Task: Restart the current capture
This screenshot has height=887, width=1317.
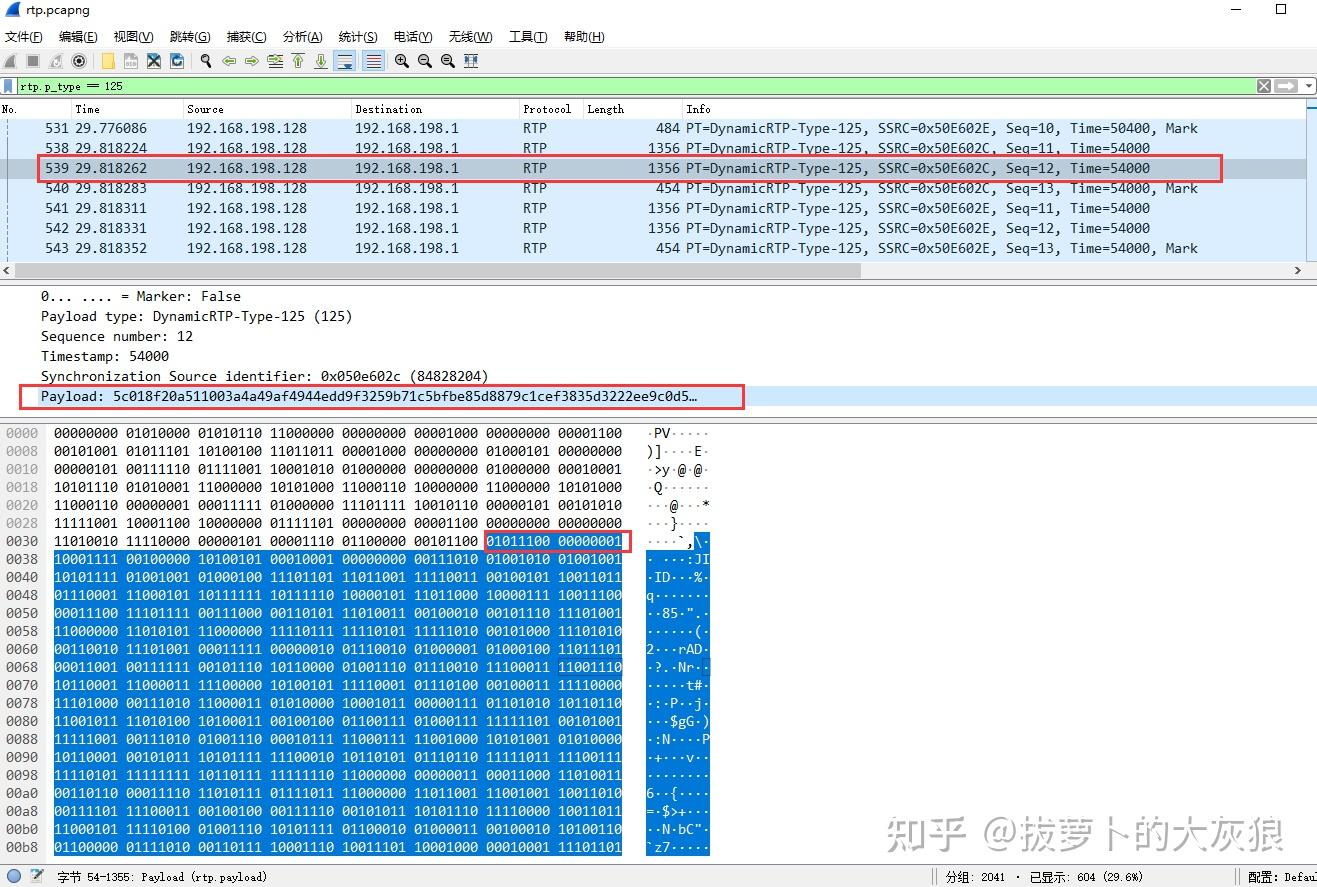Action: point(54,61)
